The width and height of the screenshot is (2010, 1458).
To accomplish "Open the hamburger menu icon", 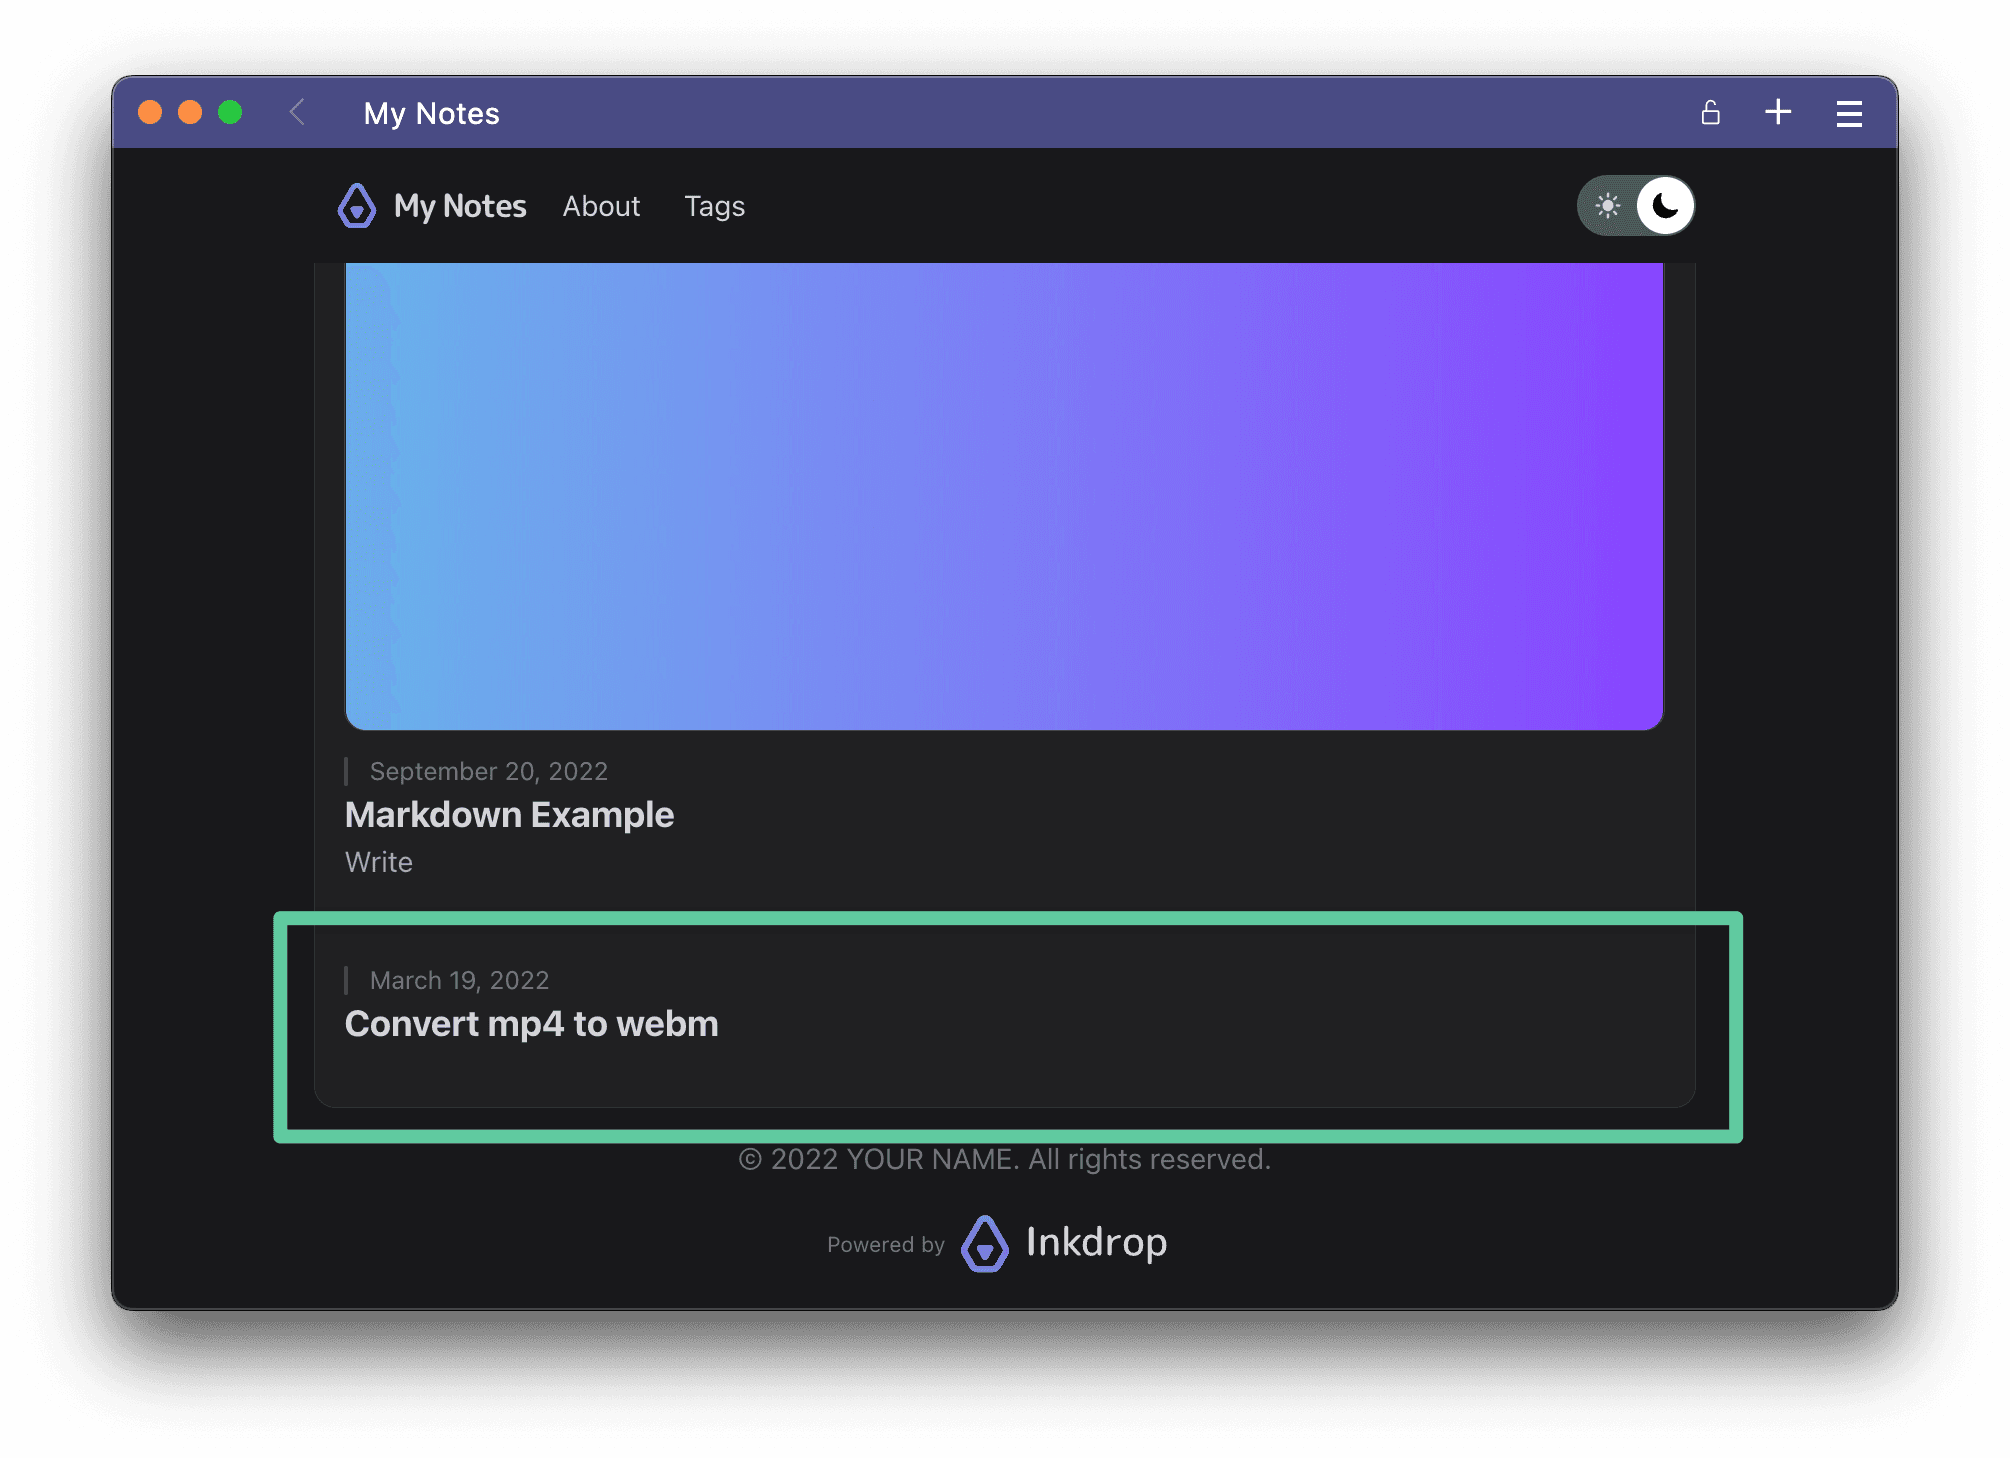I will click(x=1848, y=113).
